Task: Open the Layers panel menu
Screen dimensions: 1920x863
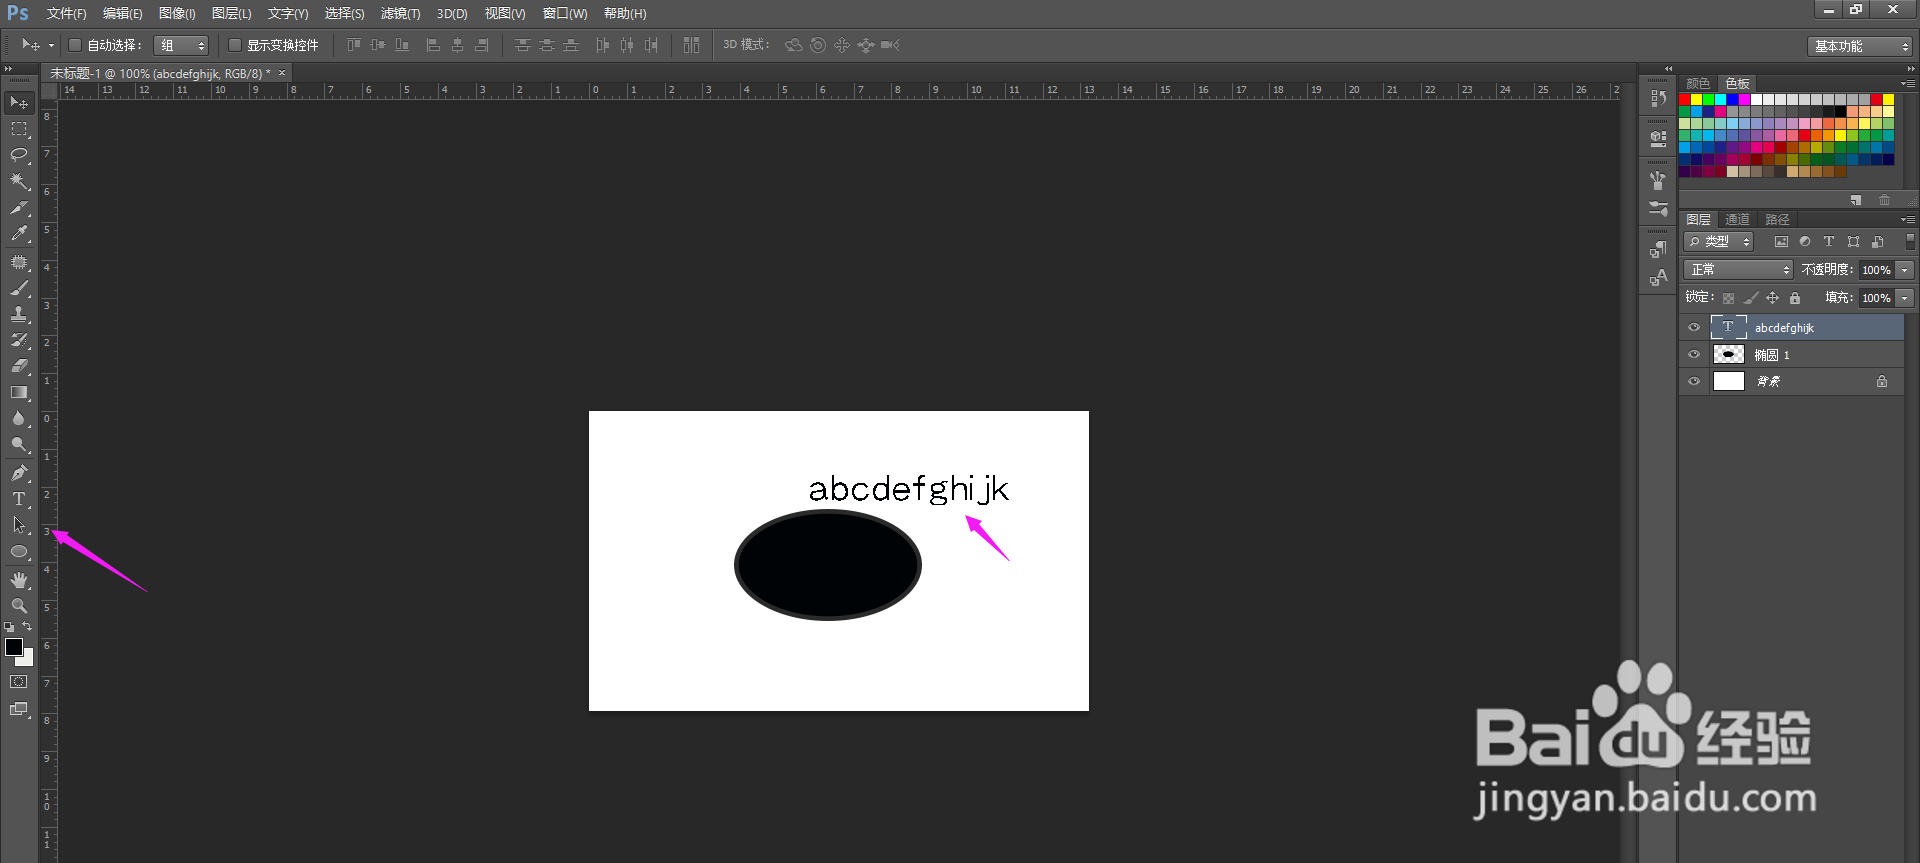Action: 1908,220
